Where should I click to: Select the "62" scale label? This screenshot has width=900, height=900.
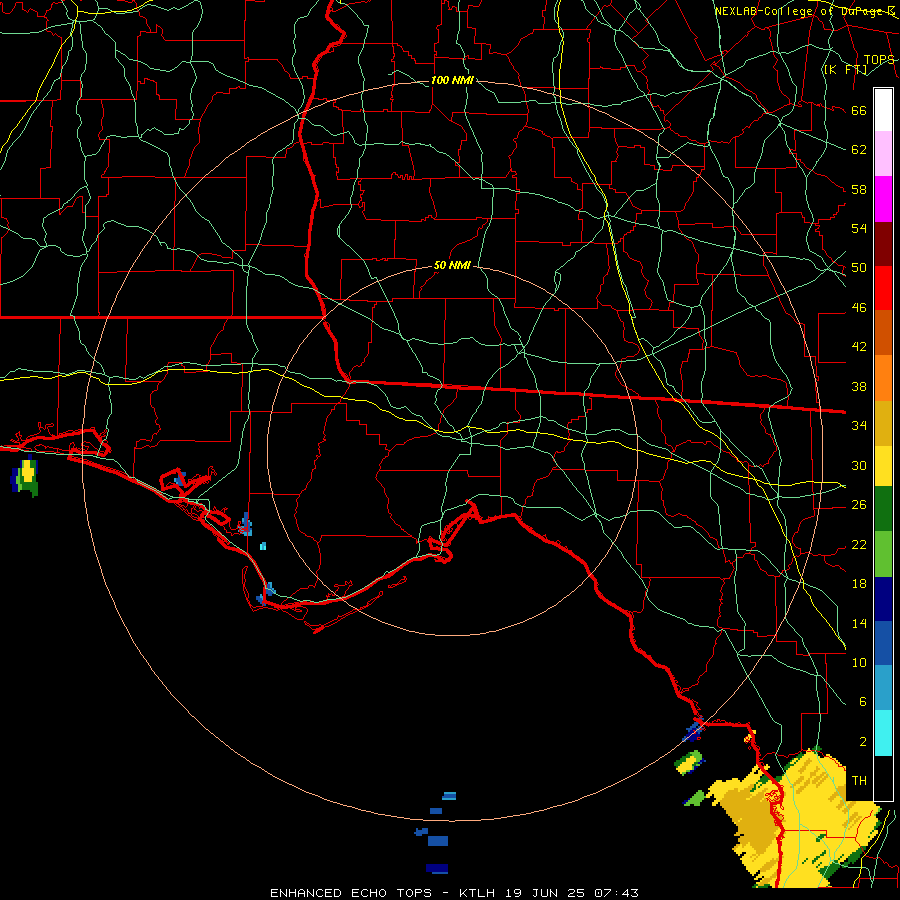coord(859,150)
